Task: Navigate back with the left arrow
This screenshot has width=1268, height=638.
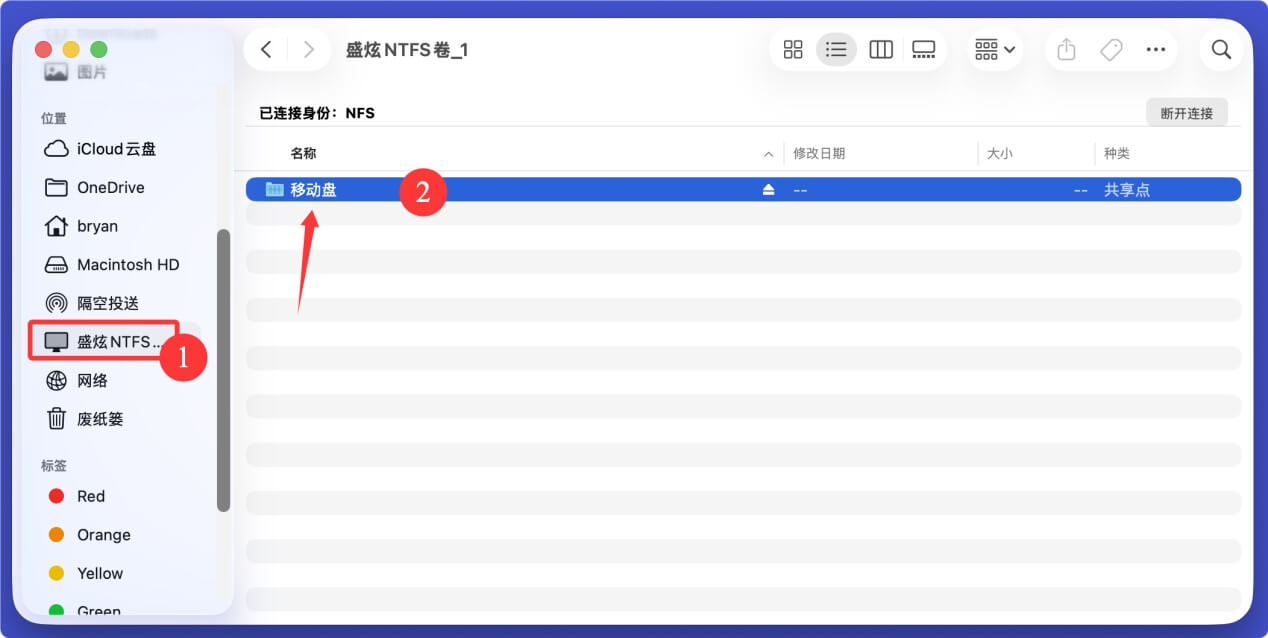Action: [x=266, y=48]
